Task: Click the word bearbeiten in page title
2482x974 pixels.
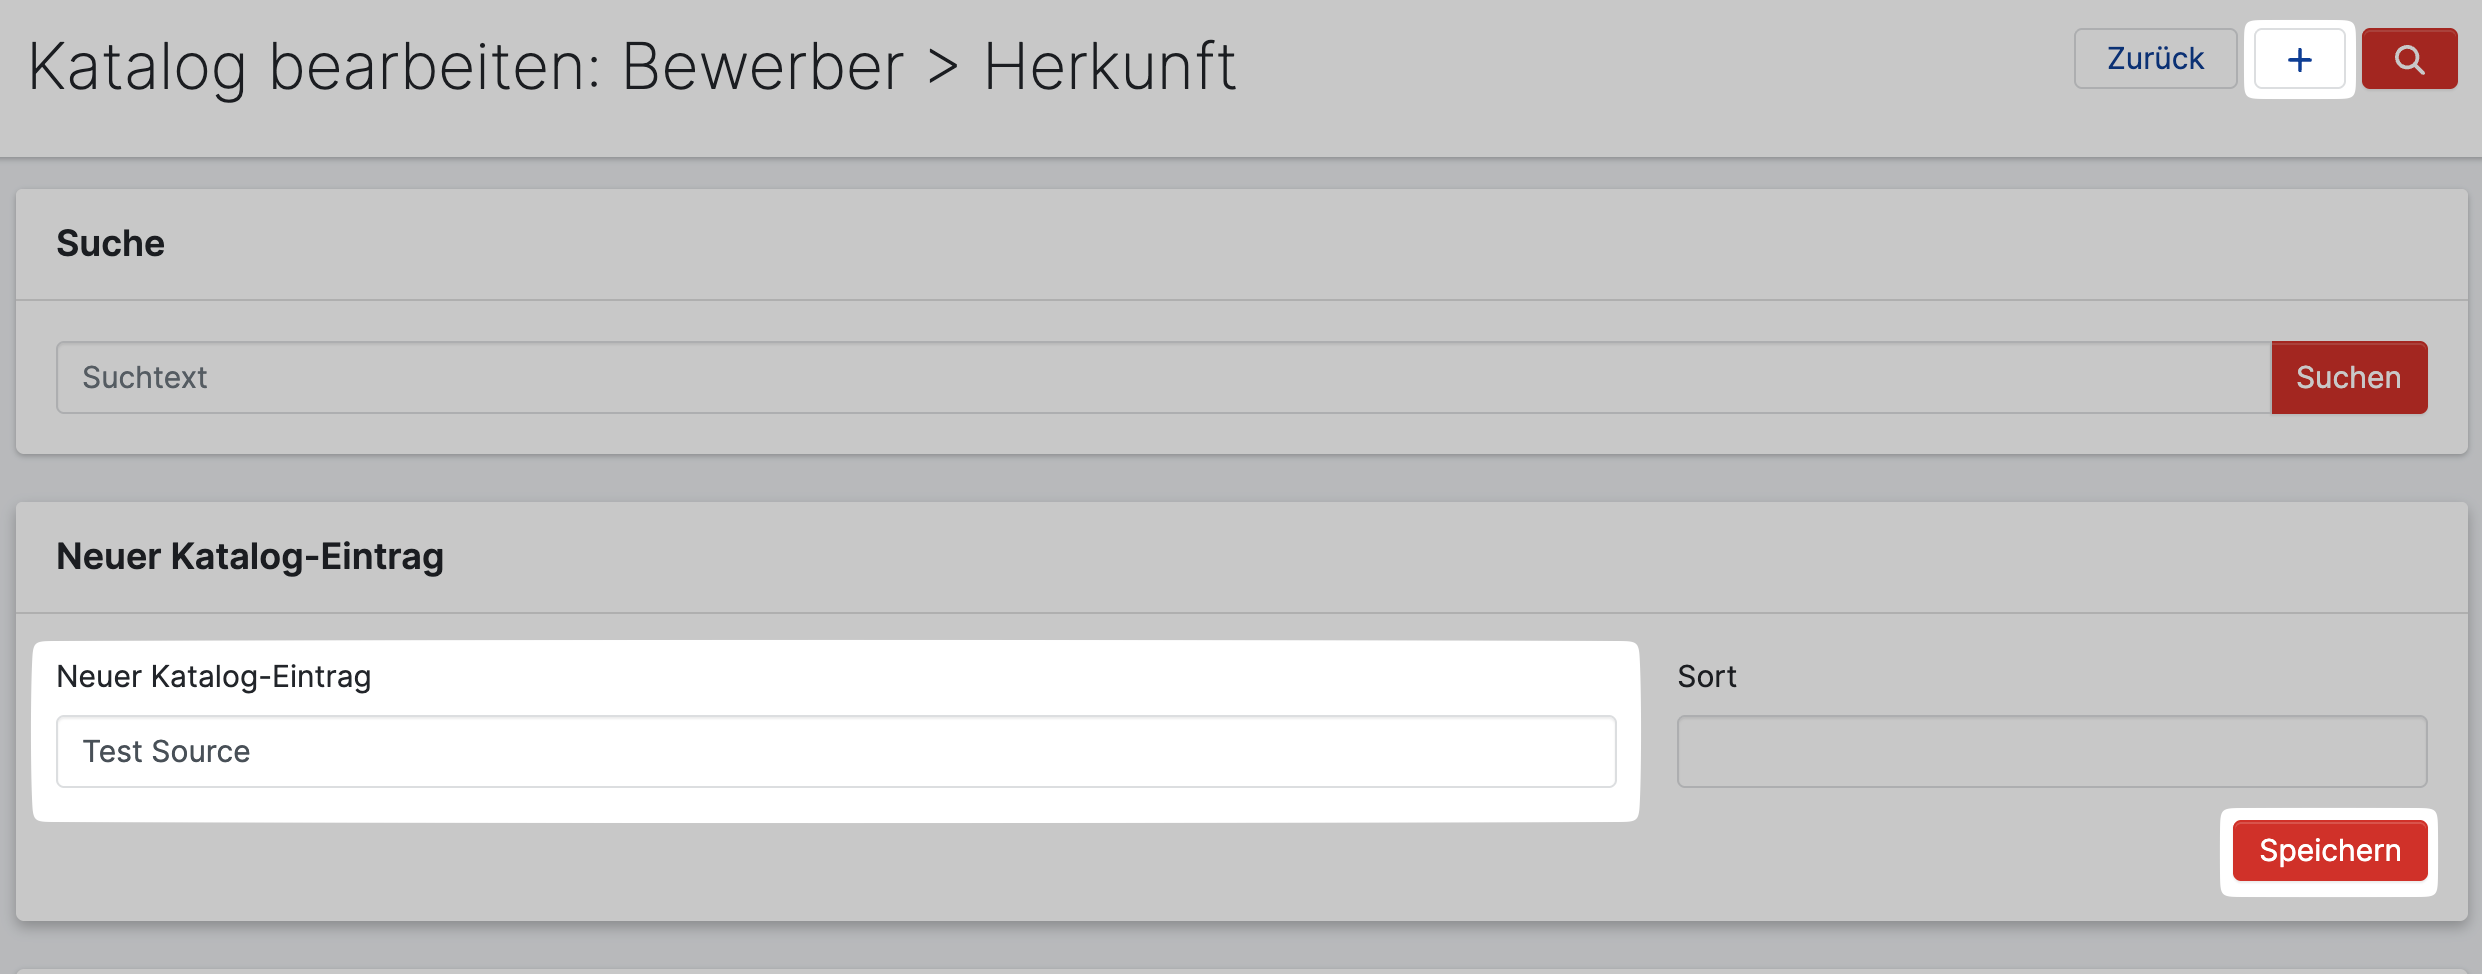Action: click(x=434, y=68)
